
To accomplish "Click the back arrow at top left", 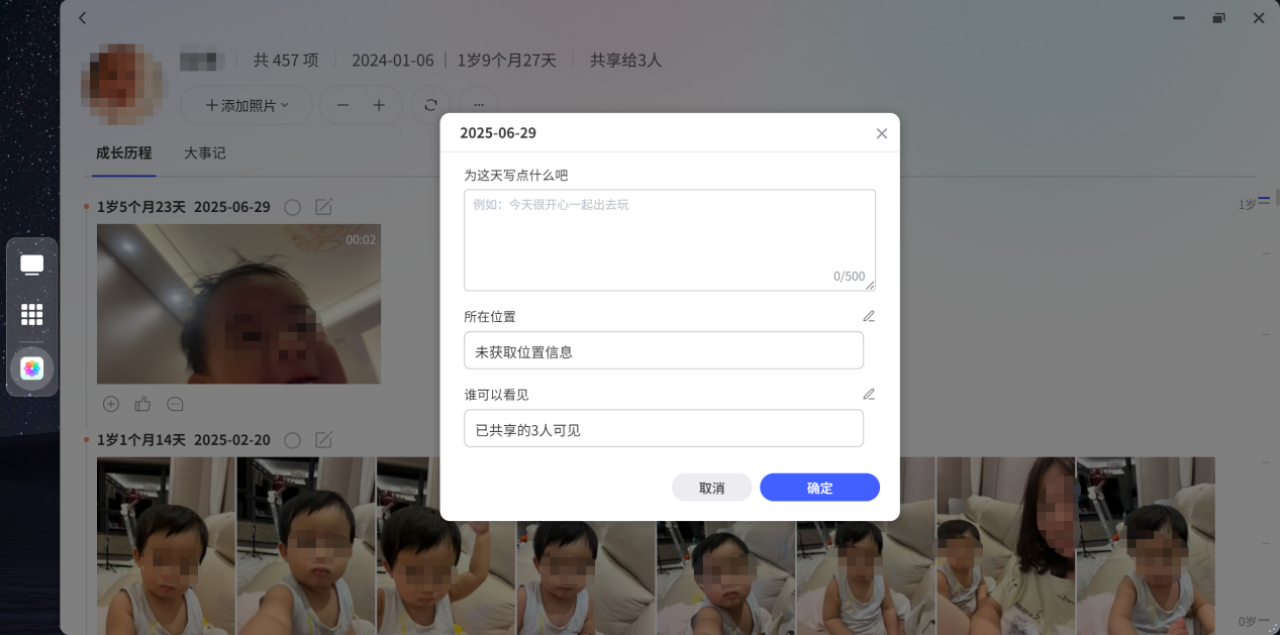I will 82,18.
